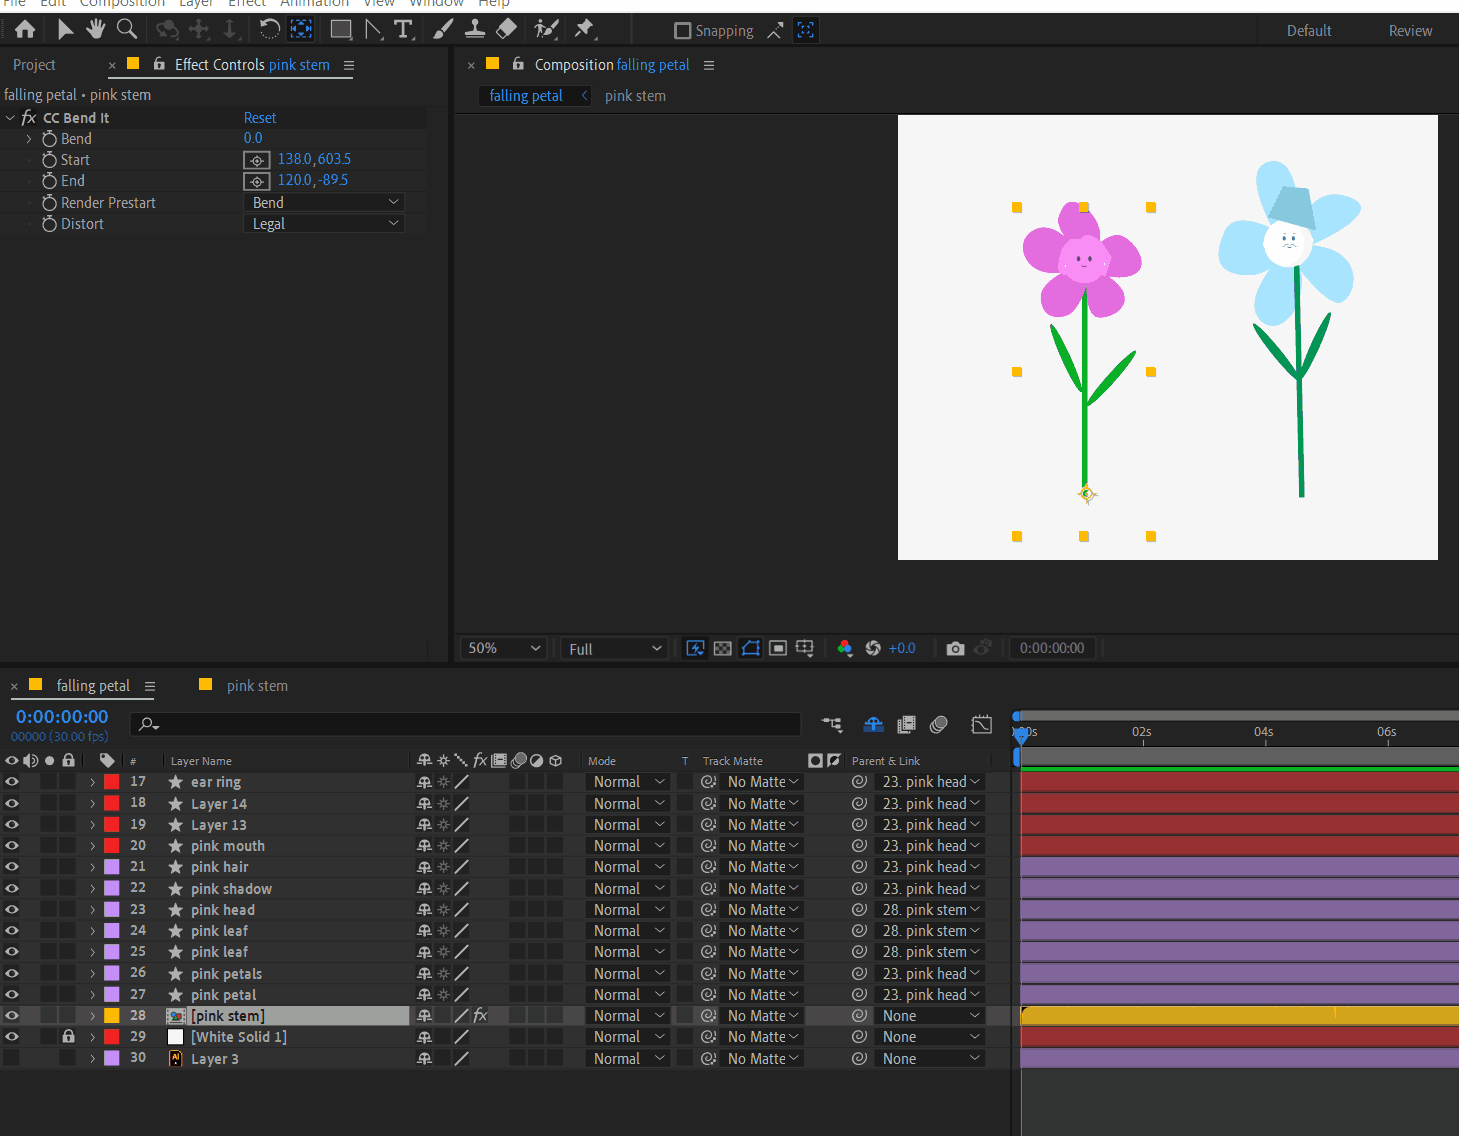The height and width of the screenshot is (1136, 1459).
Task: Click the purple label swatch of pink leaf 24
Action: click(x=112, y=931)
